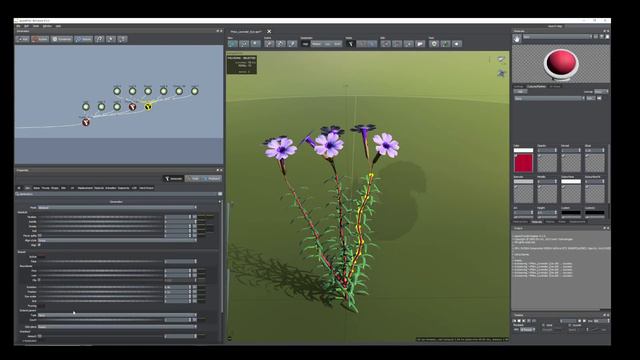Click the first Scene group icon in viewport toolbar
The image size is (640, 360).
pyautogui.click(x=269, y=44)
